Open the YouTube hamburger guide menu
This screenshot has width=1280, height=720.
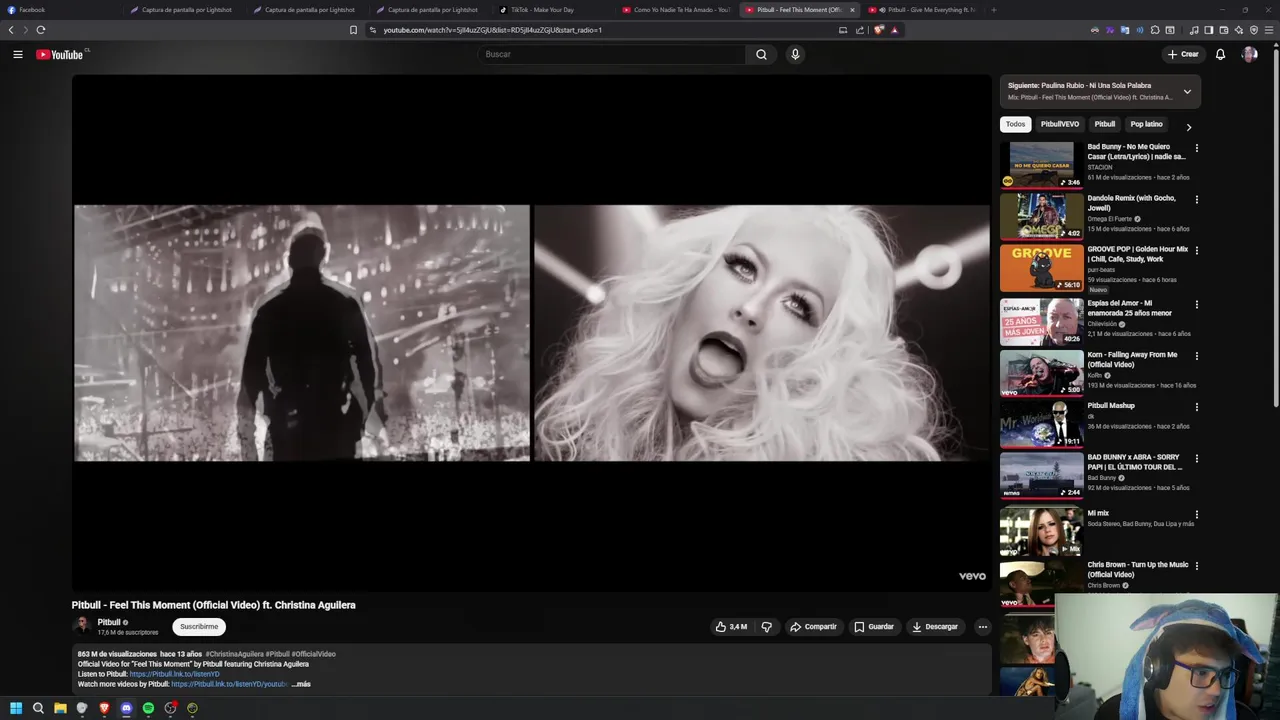click(17, 54)
